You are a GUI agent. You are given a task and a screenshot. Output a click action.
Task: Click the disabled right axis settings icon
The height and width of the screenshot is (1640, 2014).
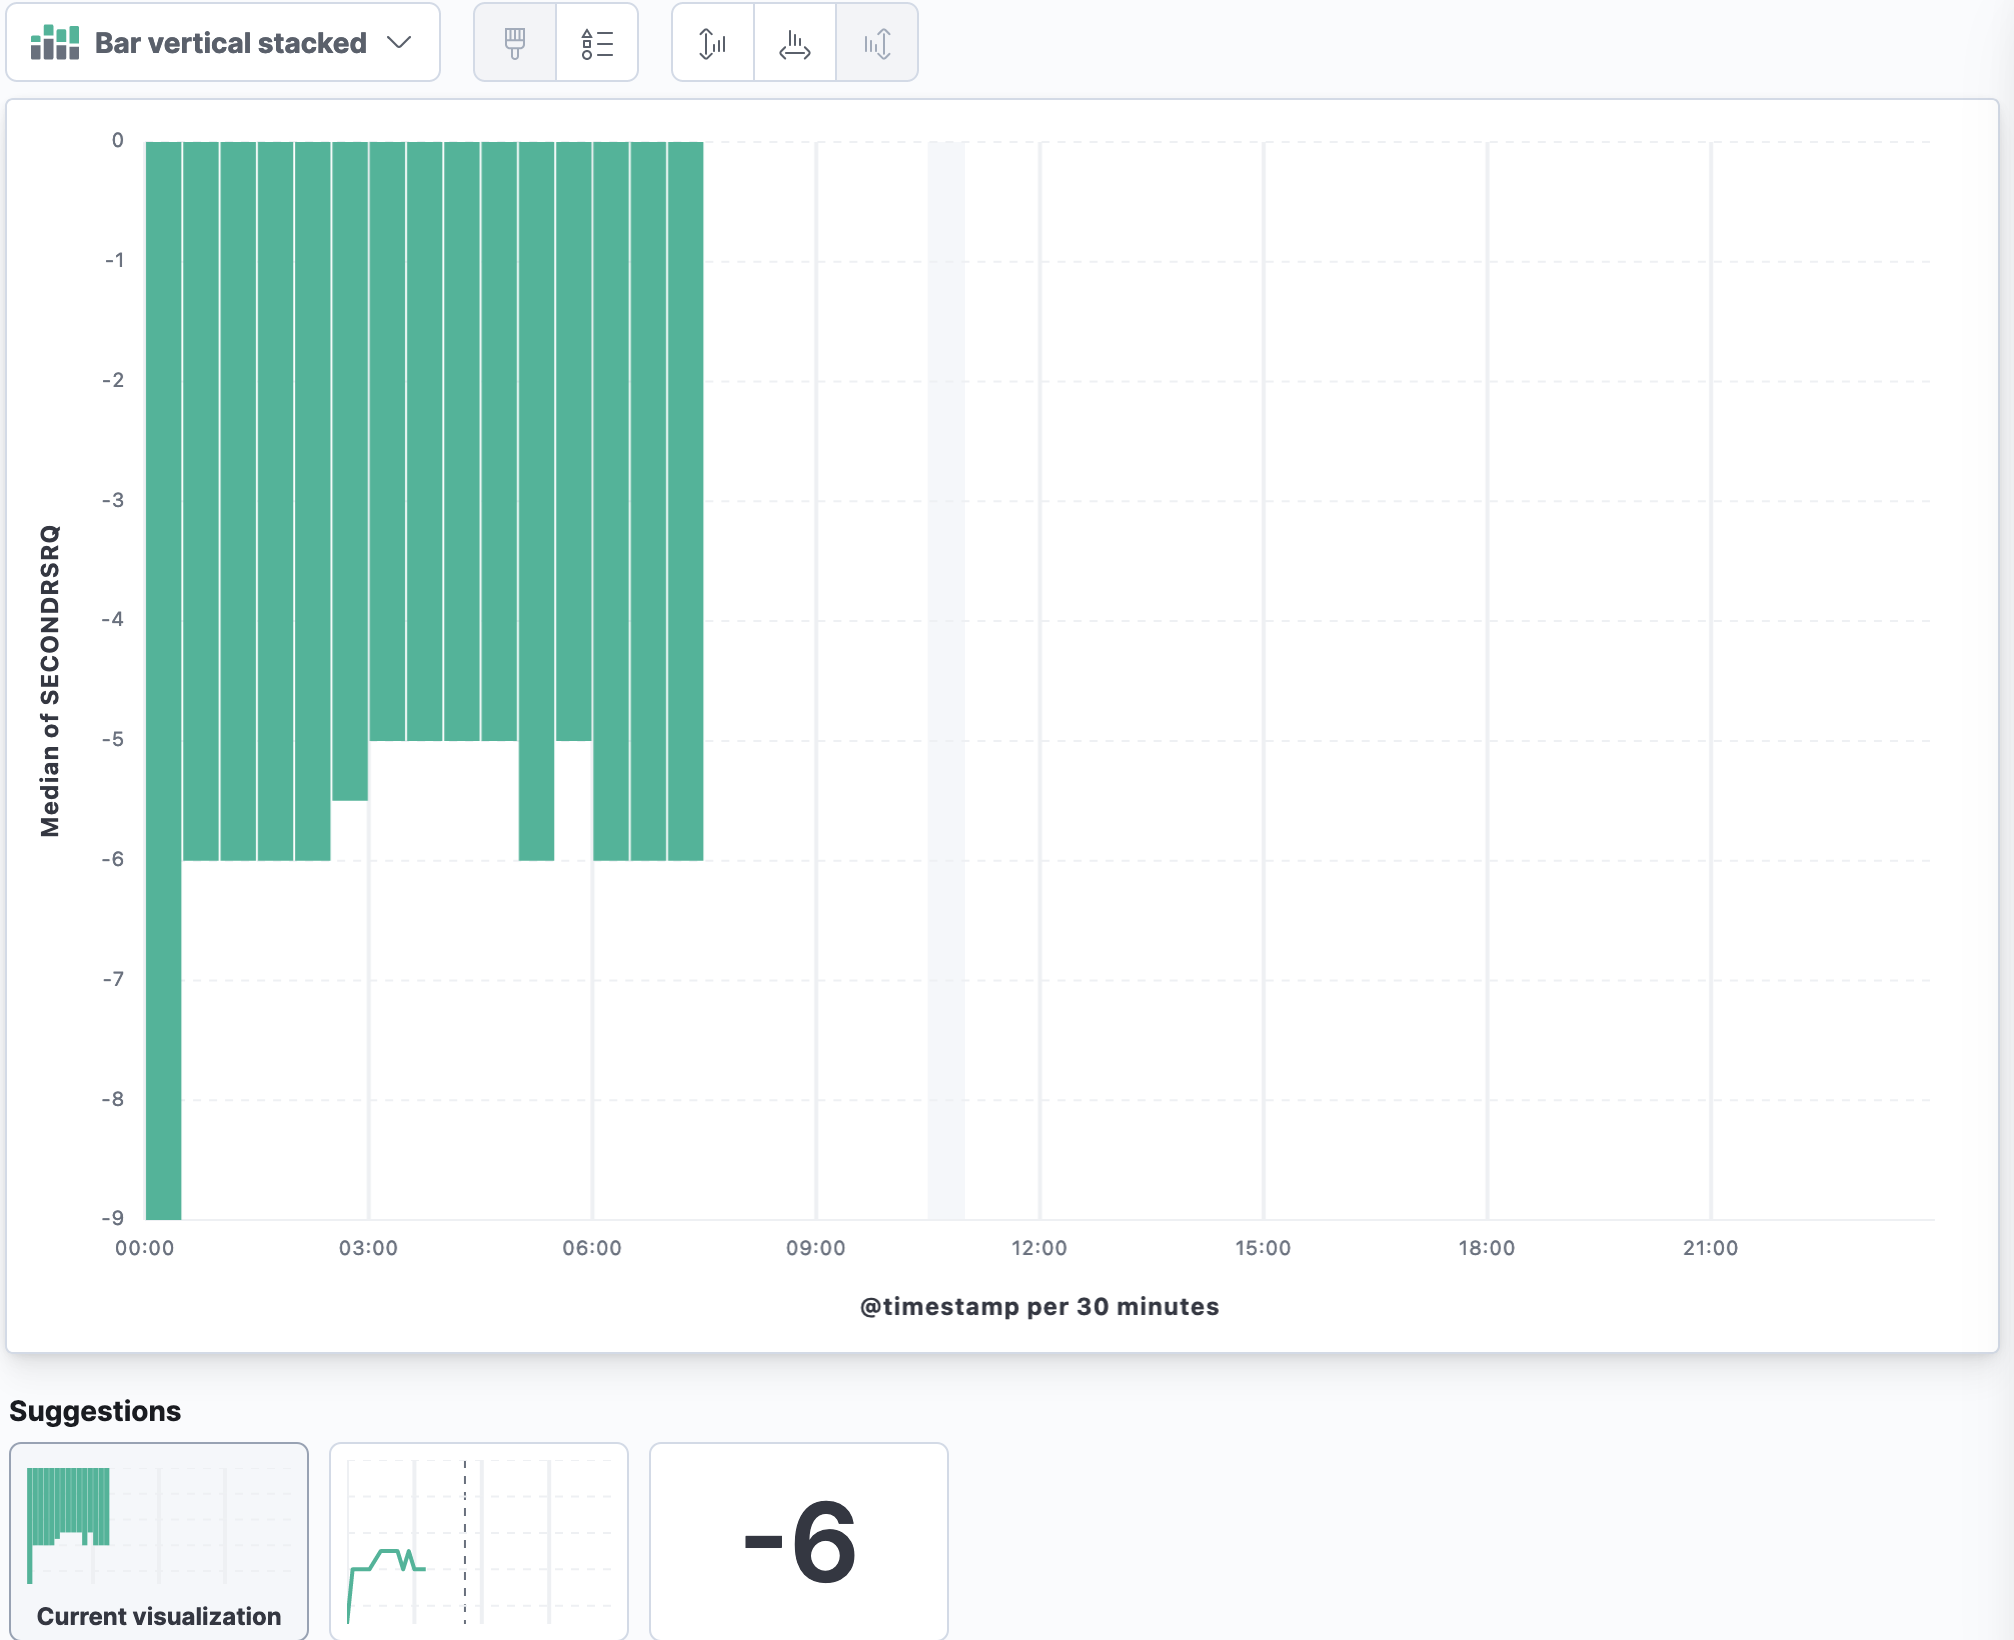(x=877, y=43)
